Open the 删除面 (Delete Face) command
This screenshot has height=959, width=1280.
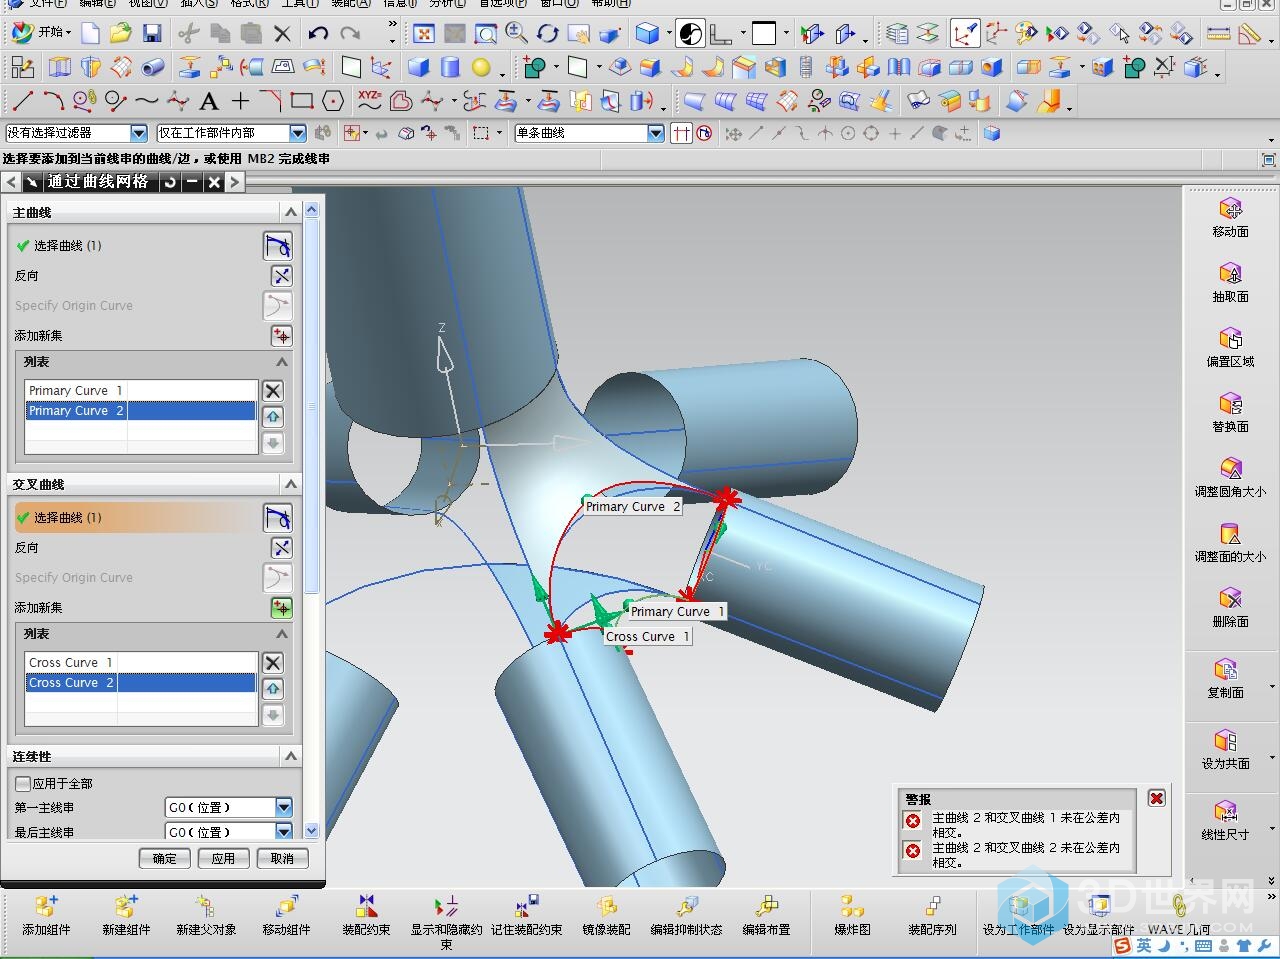click(1230, 607)
